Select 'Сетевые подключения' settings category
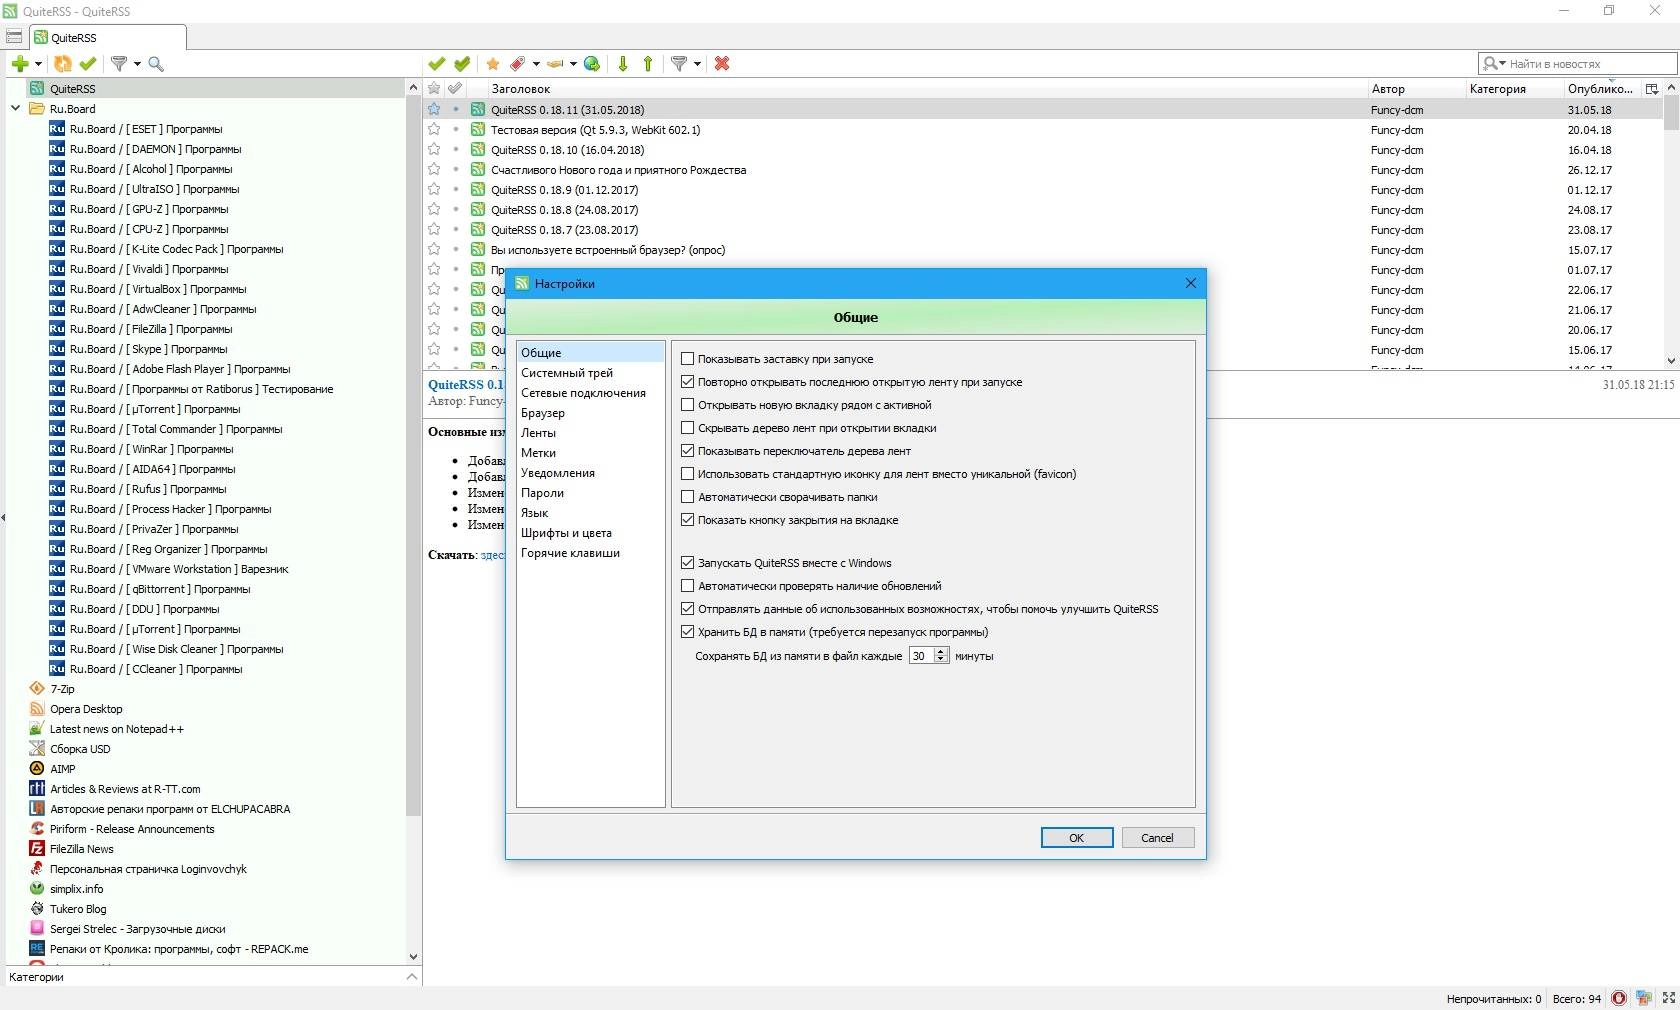 click(x=590, y=393)
